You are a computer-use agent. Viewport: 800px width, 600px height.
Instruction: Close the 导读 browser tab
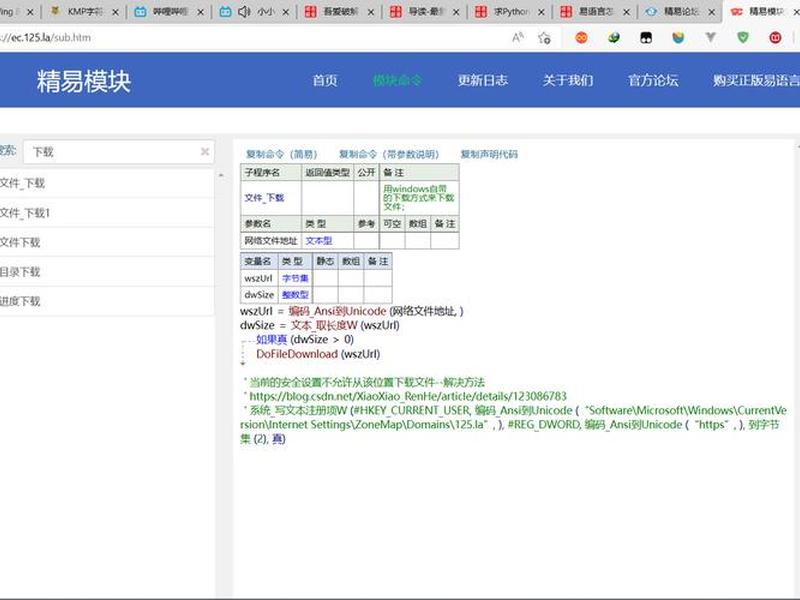coord(456,12)
